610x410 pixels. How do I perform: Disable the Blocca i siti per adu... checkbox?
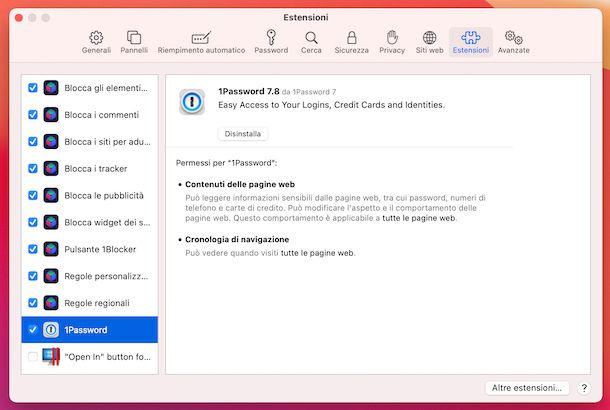(x=33, y=142)
